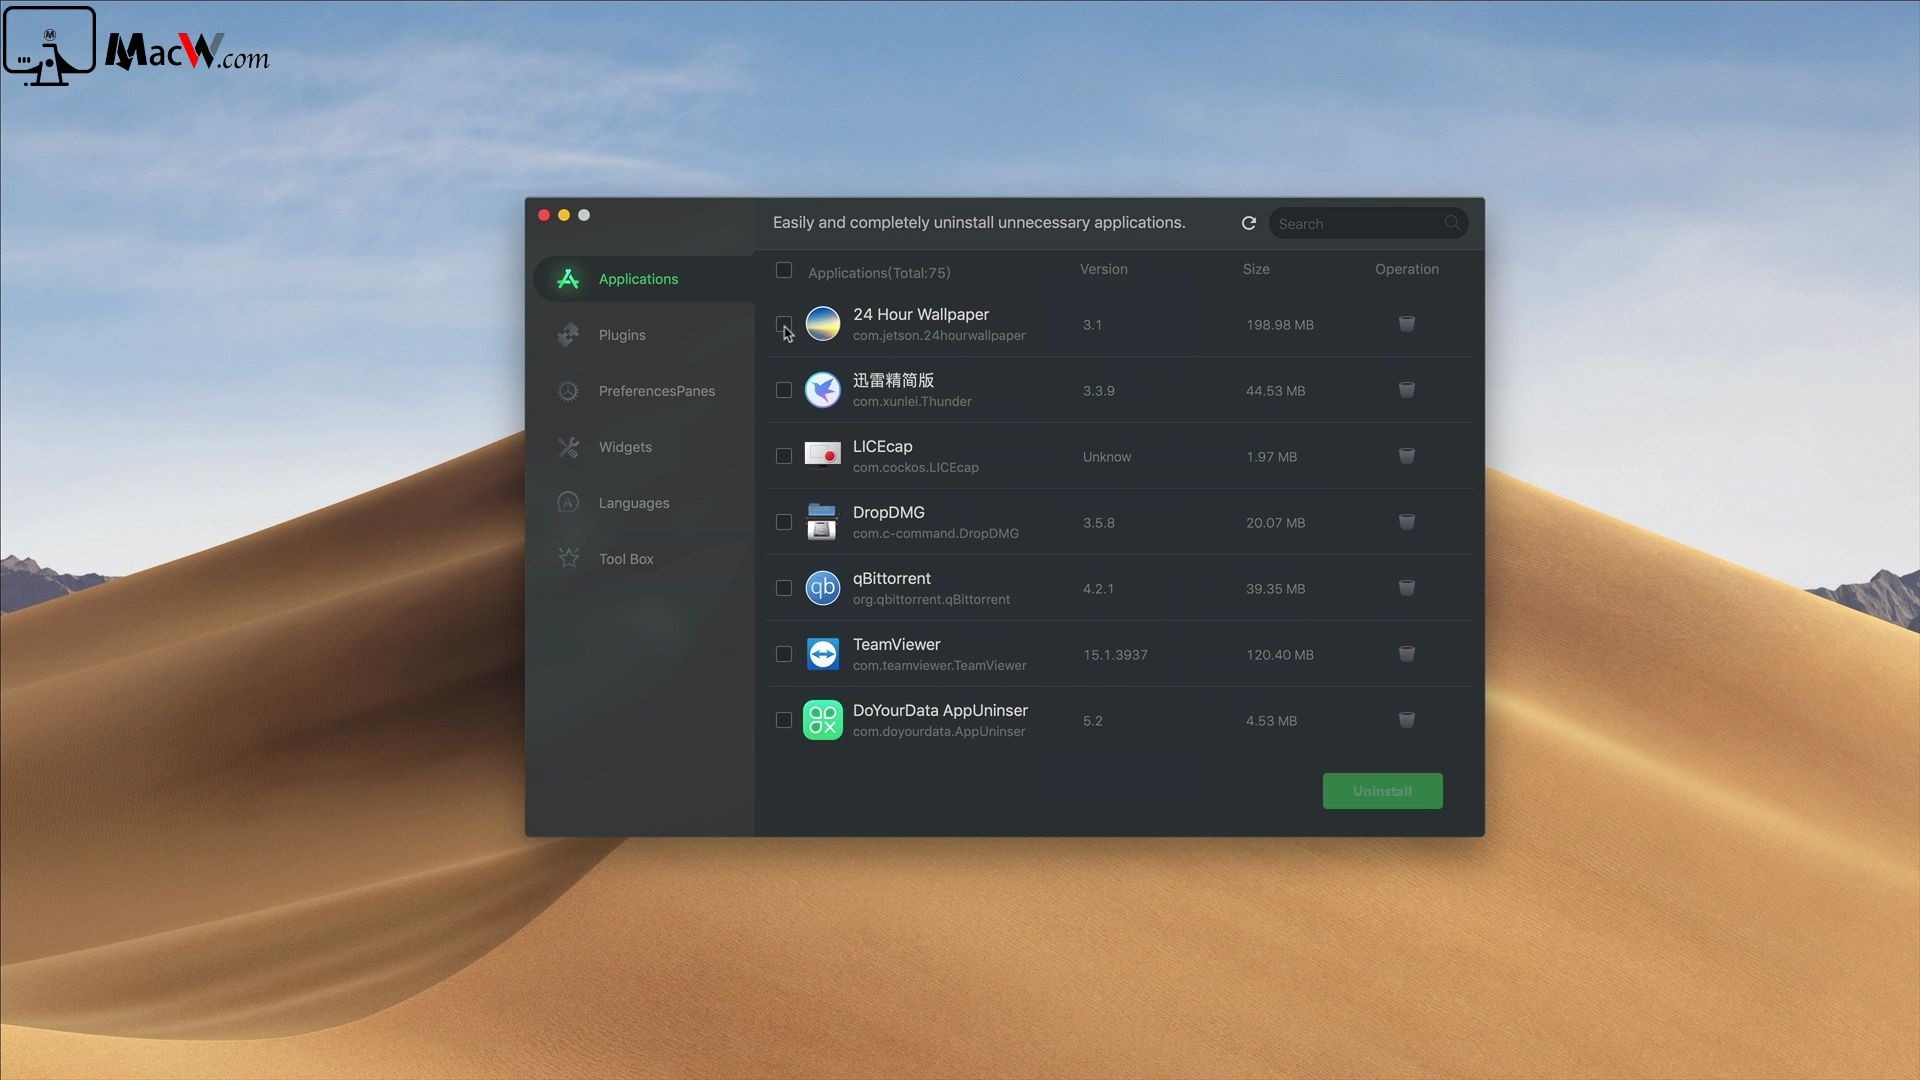Screen dimensions: 1920x1080
Task: Click the 39.35 MB size value
Action: pyautogui.click(x=1275, y=589)
